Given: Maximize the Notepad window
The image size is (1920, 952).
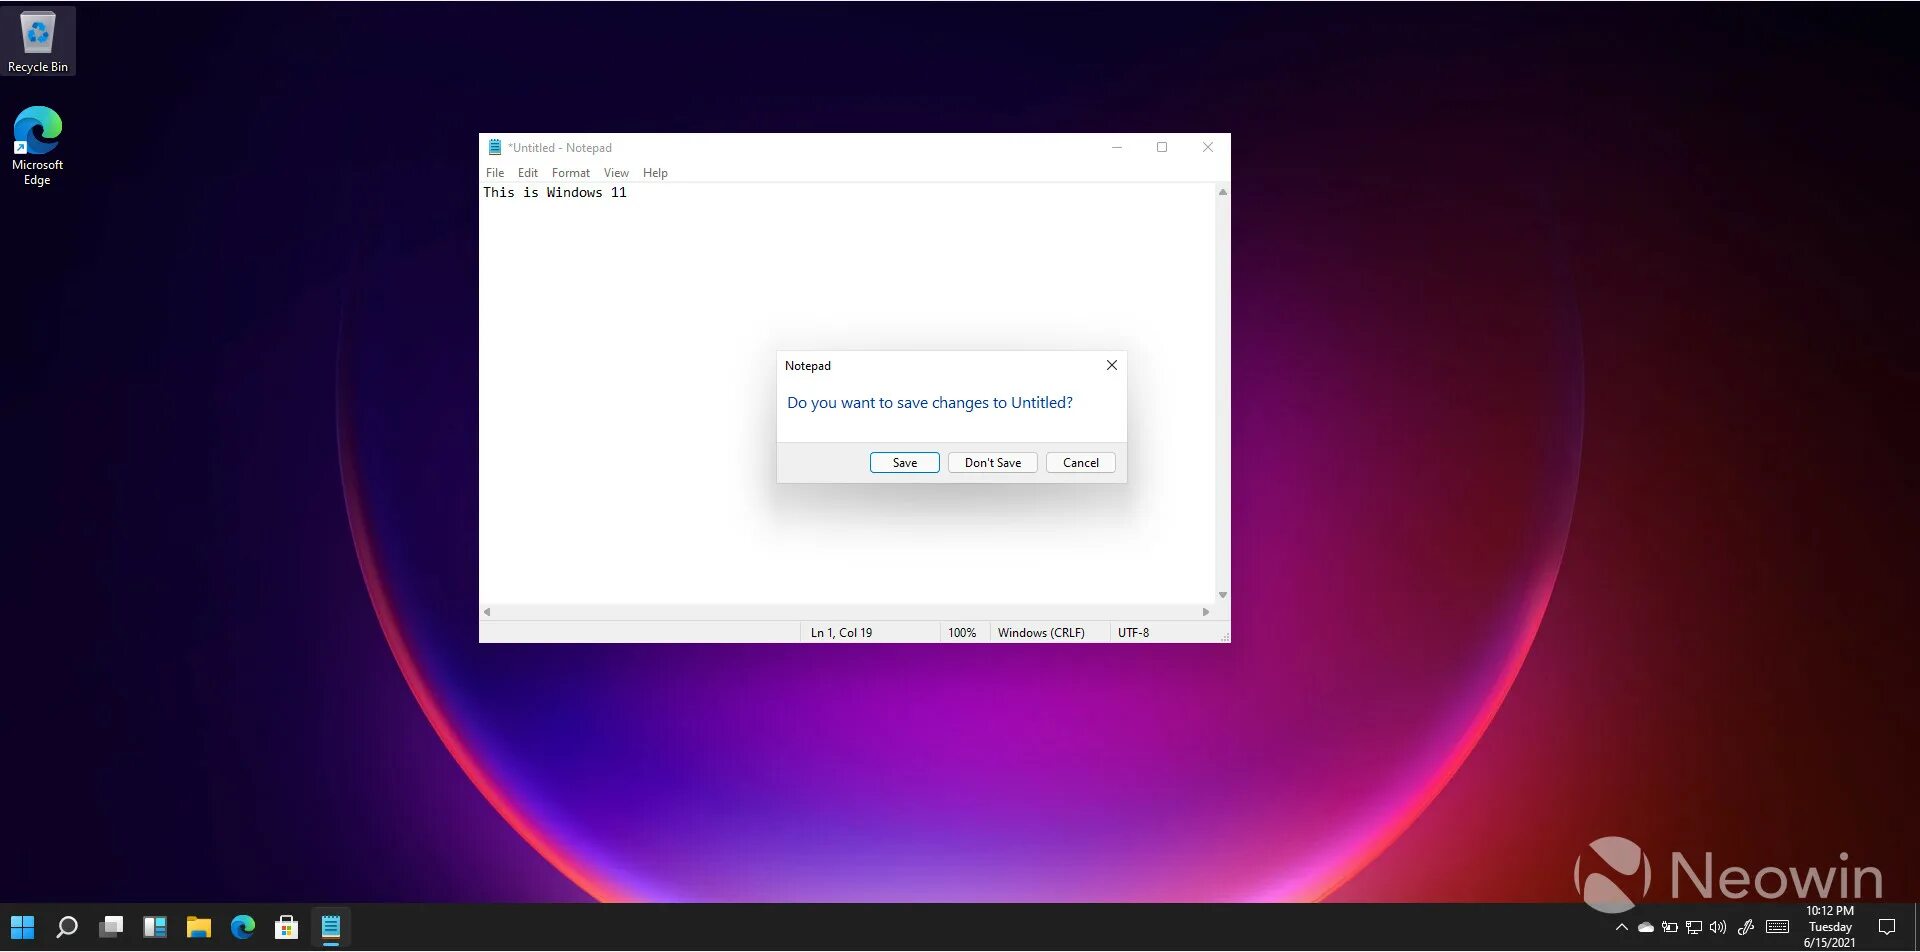Looking at the screenshot, I should [x=1162, y=147].
